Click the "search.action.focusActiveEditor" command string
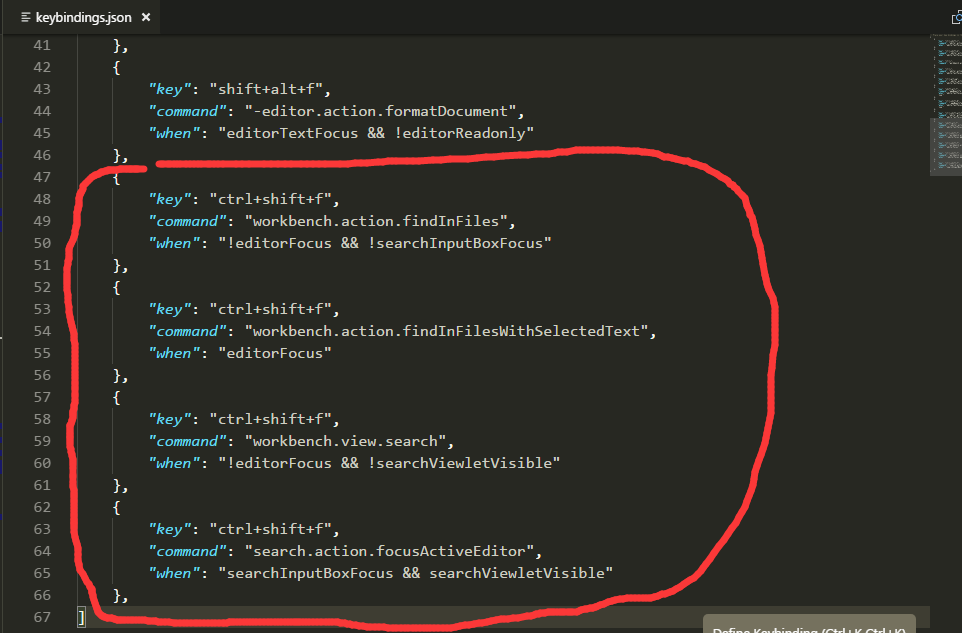Image resolution: width=962 pixels, height=633 pixels. 390,551
